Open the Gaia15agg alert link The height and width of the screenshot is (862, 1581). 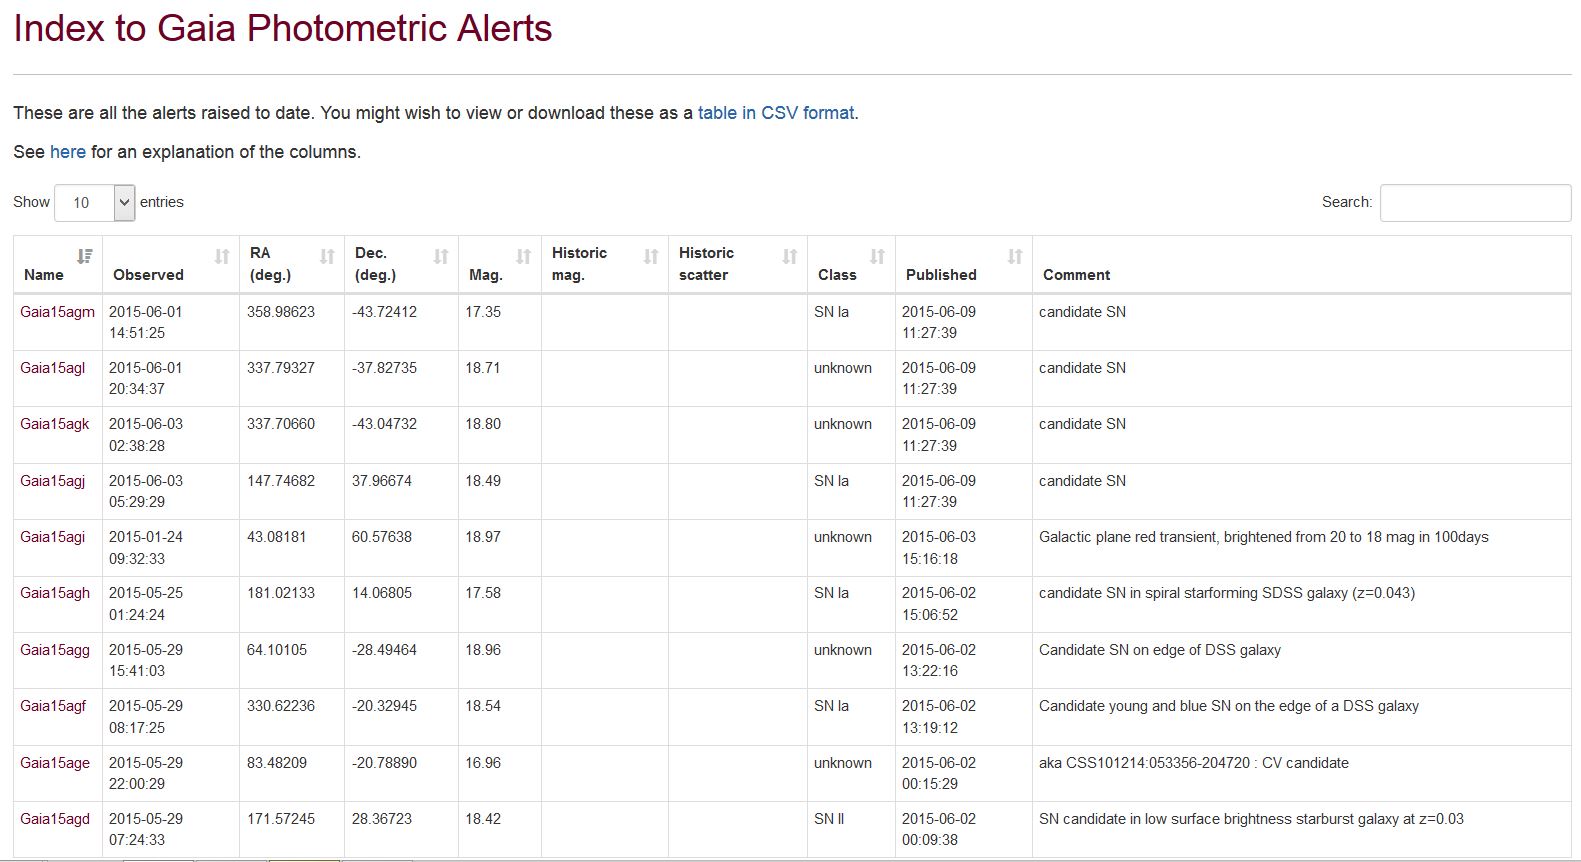point(55,650)
